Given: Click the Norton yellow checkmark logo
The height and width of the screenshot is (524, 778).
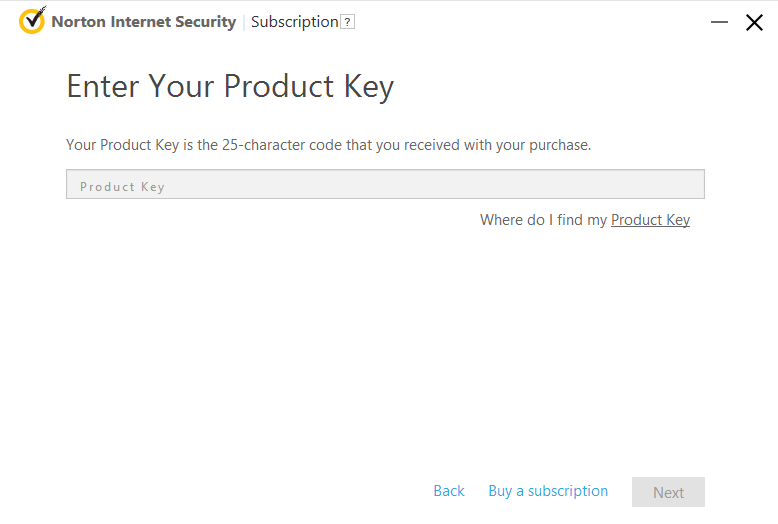Looking at the screenshot, I should click(x=32, y=20).
